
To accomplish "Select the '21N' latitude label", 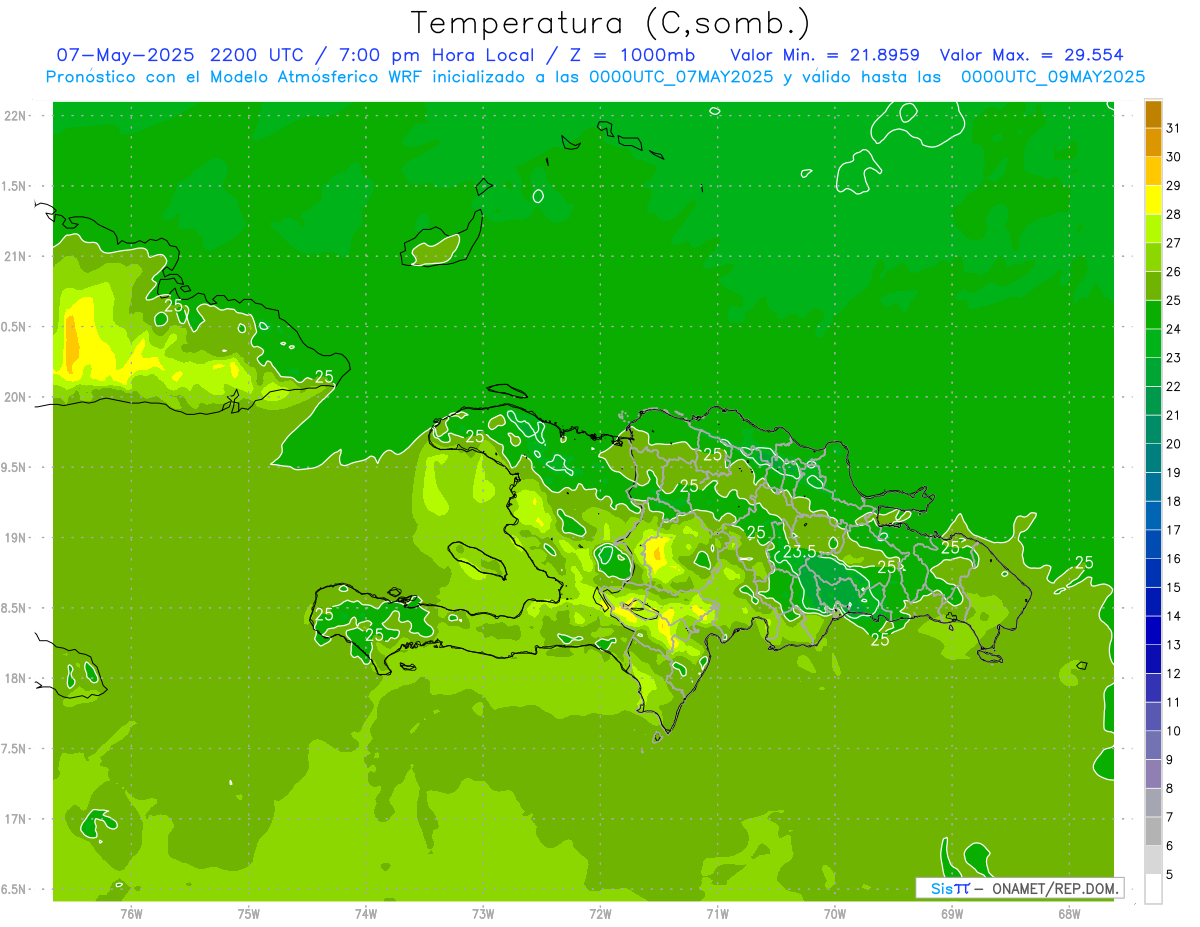I will [x=16, y=256].
